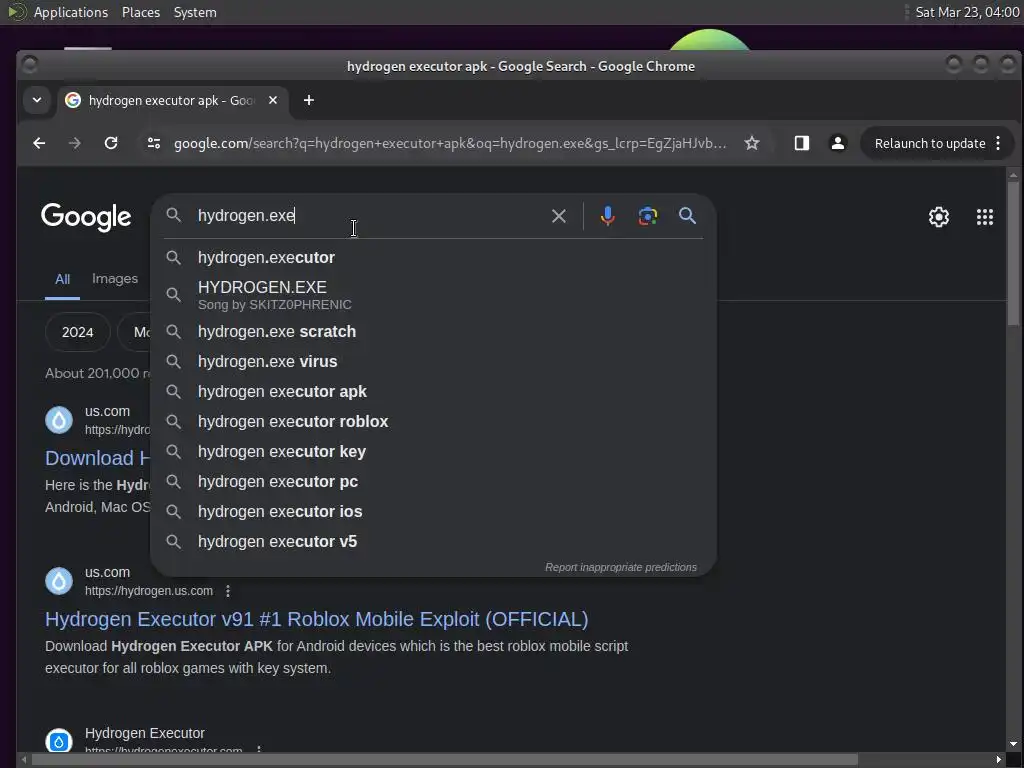Open the tab search dropdown arrow
1024x768 pixels.
(x=37, y=100)
